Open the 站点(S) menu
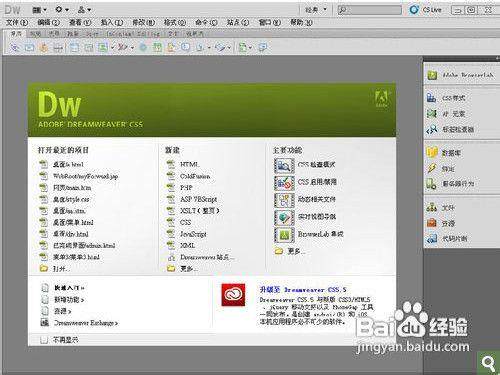This screenshot has height=375, width=500. click(238, 22)
